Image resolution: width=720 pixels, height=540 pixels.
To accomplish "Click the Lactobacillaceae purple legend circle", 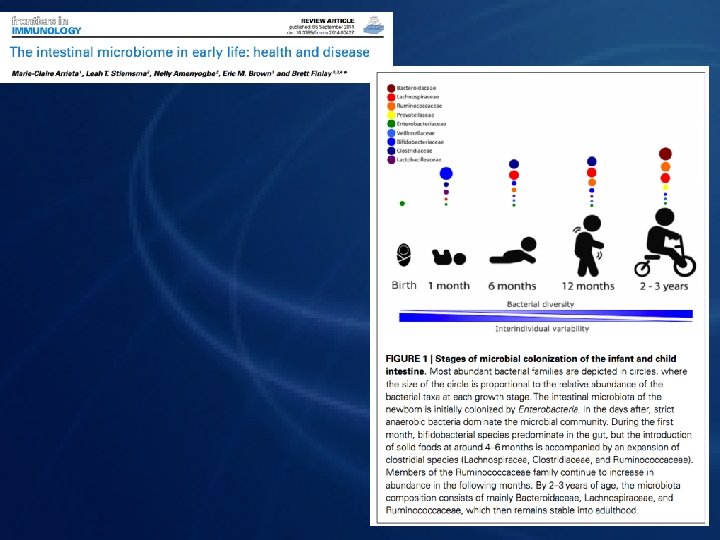I will 391,160.
